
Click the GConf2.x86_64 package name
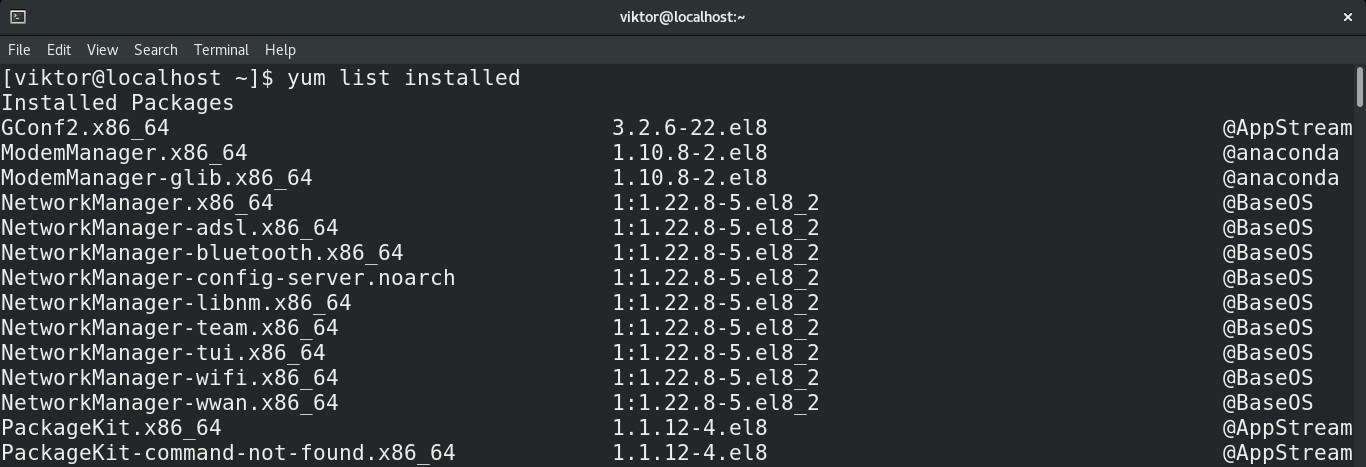point(85,128)
